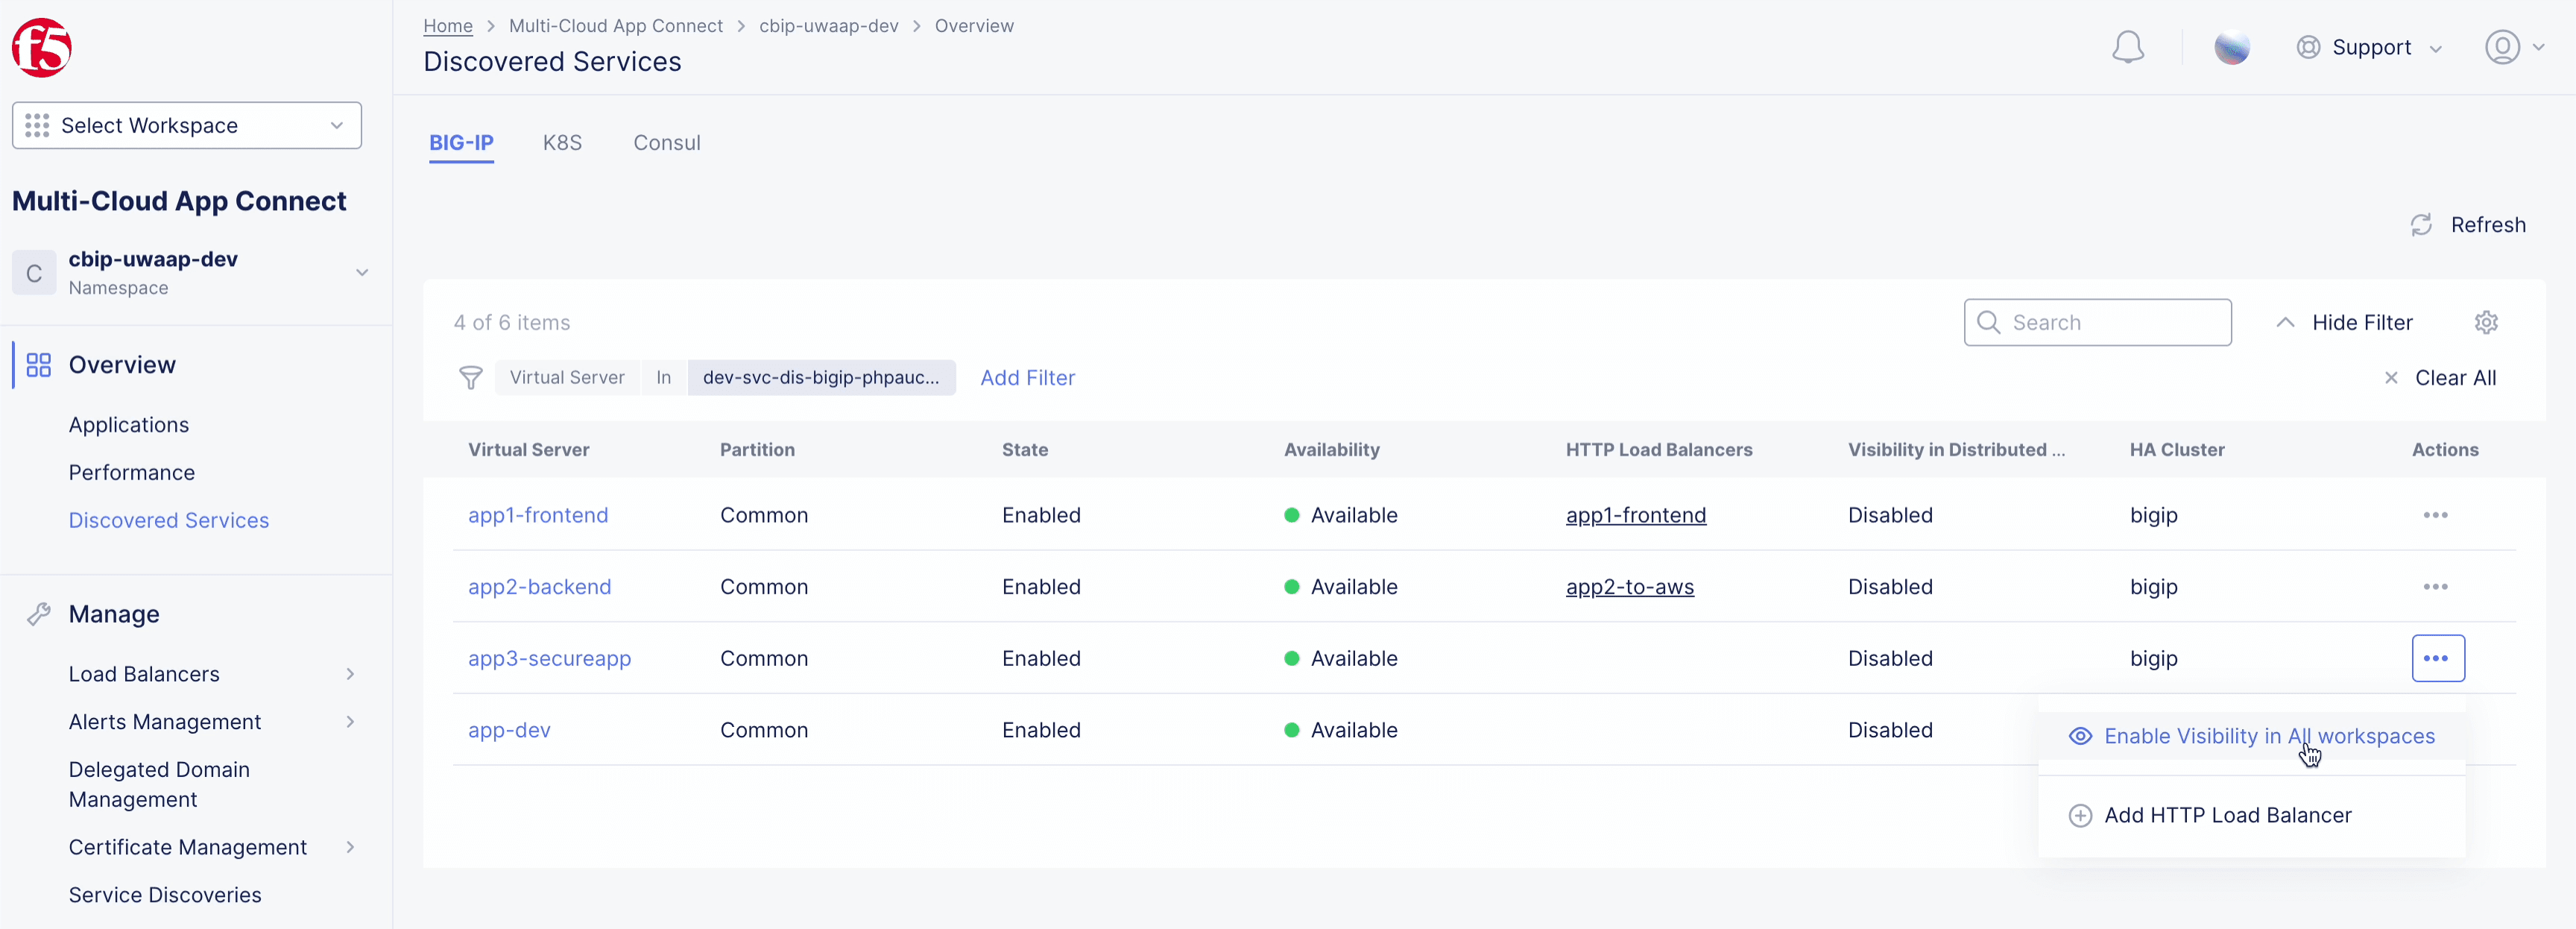
Task: Open the notifications bell
Action: pyautogui.click(x=2127, y=47)
